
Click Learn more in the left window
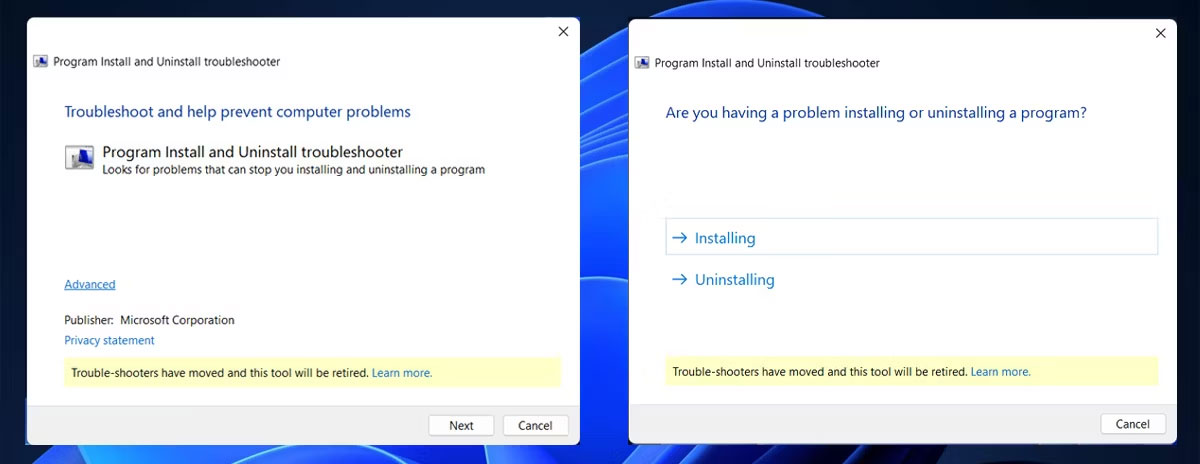402,373
